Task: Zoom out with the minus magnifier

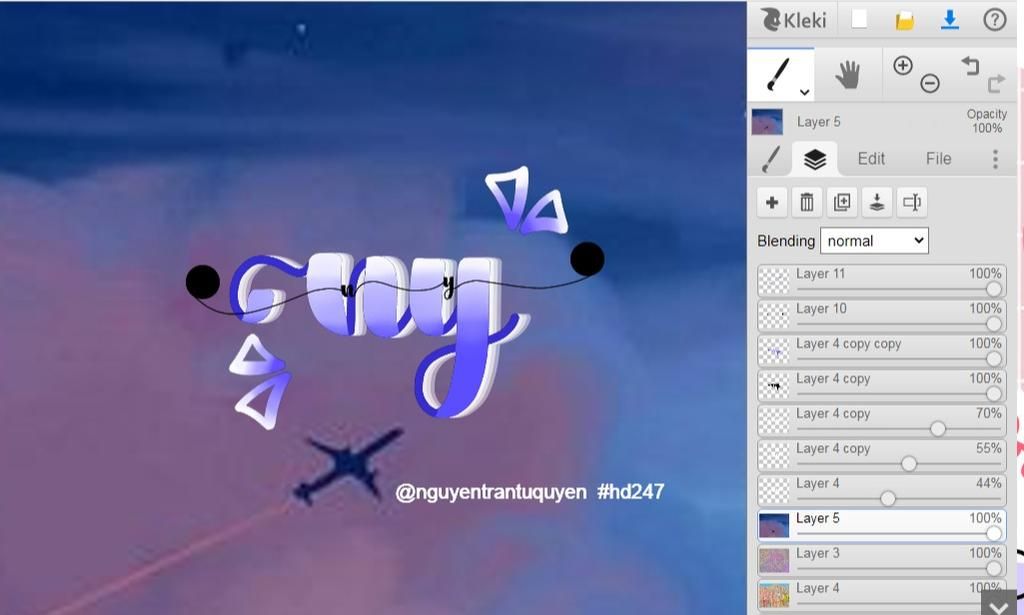Action: point(930,83)
